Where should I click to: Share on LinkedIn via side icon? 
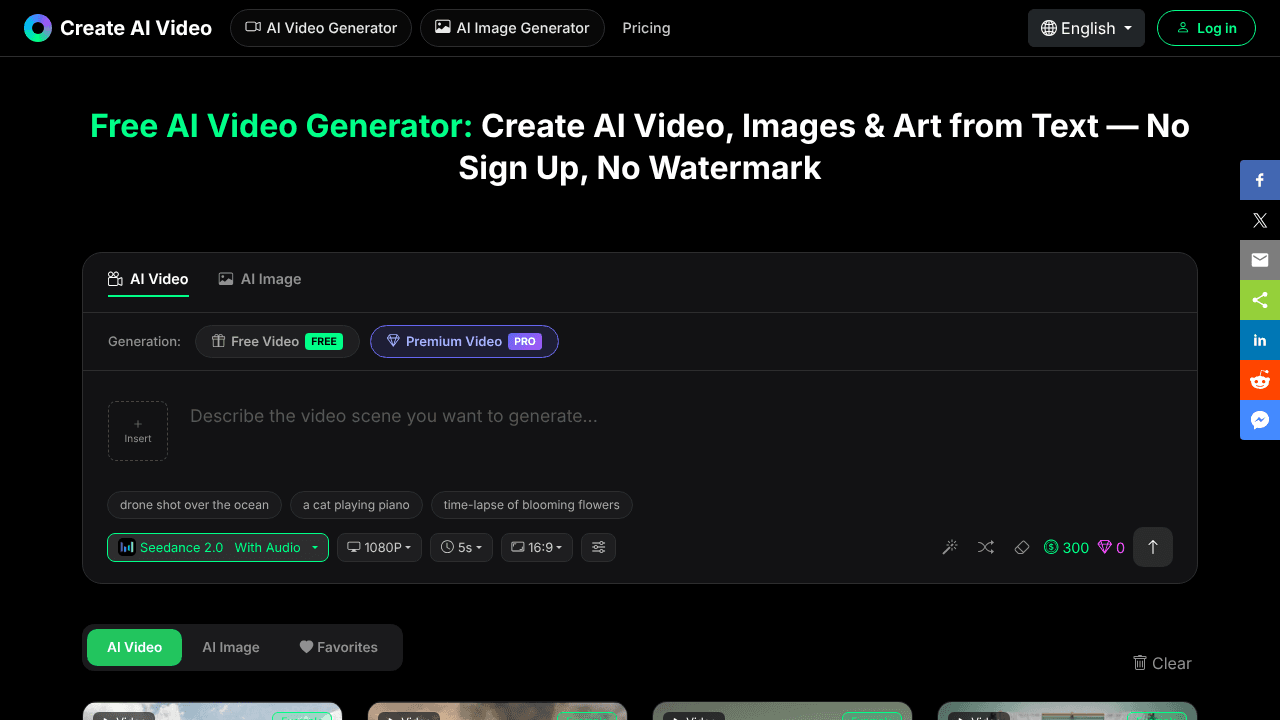click(1260, 340)
